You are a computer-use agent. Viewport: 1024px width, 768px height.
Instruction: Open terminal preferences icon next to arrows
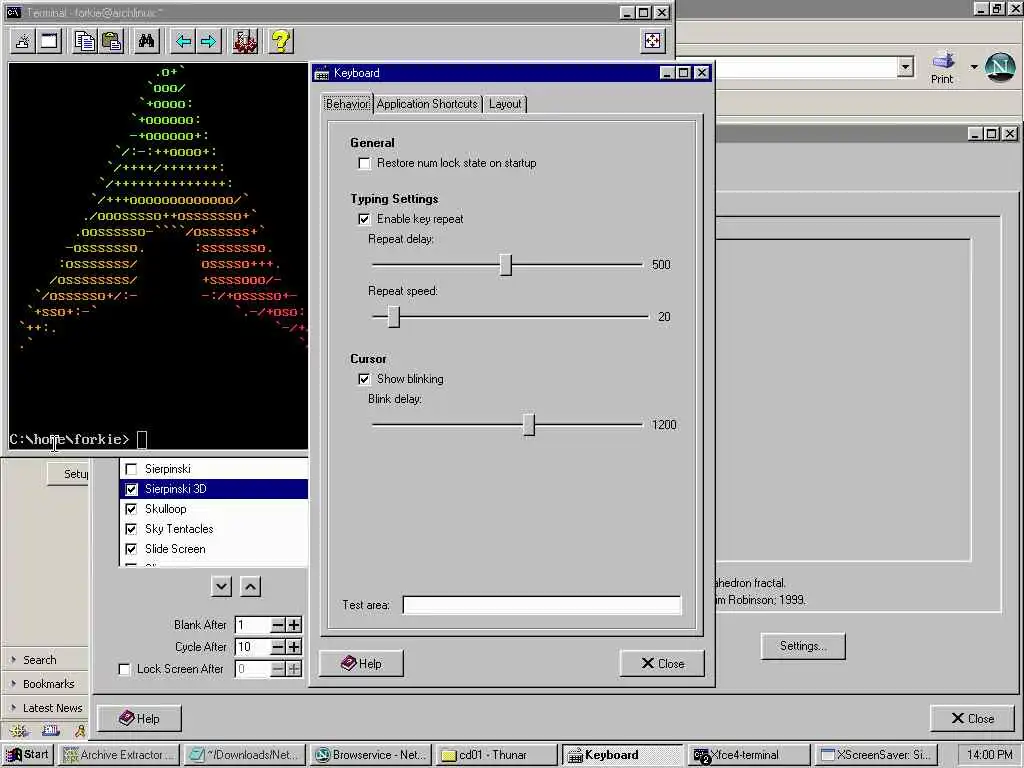(245, 42)
